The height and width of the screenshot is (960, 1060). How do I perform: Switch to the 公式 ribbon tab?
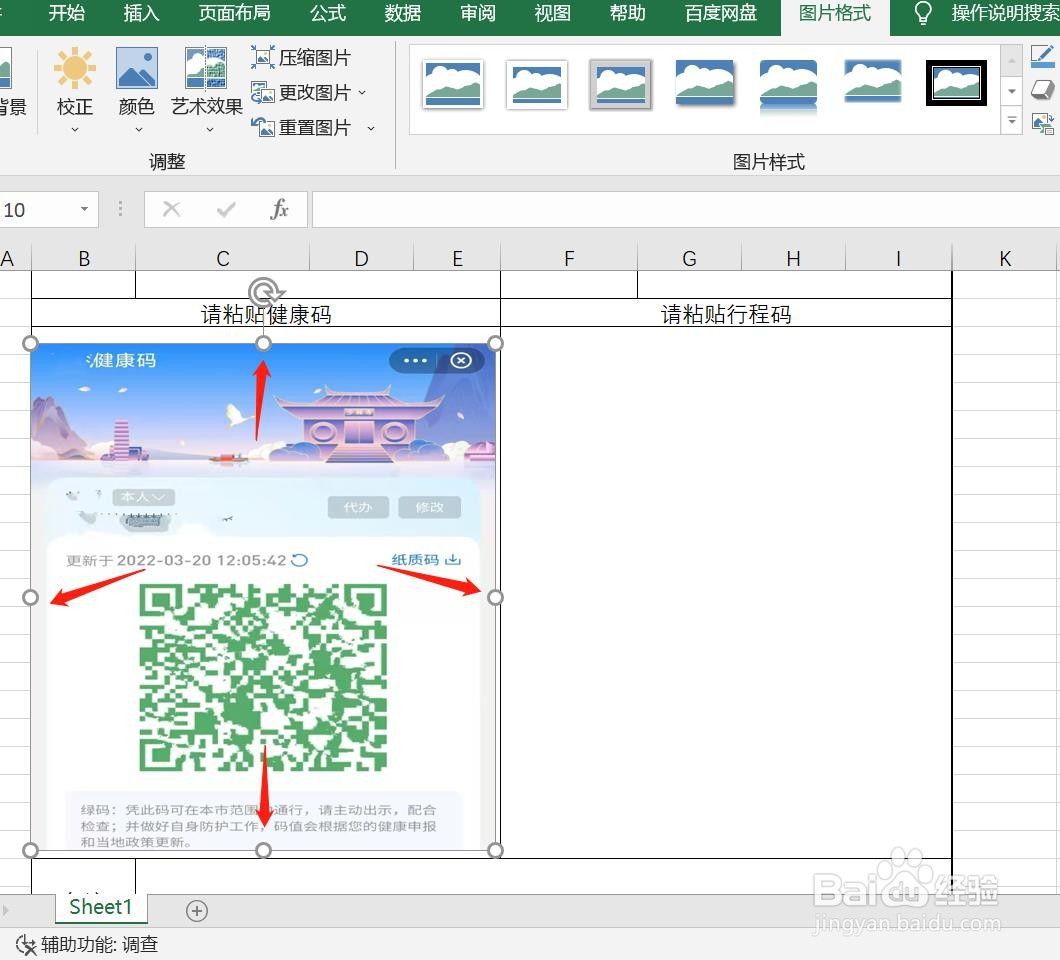[328, 13]
